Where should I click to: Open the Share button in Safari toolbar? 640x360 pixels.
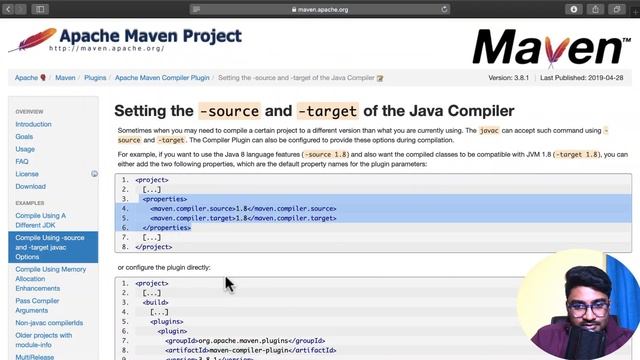point(596,9)
